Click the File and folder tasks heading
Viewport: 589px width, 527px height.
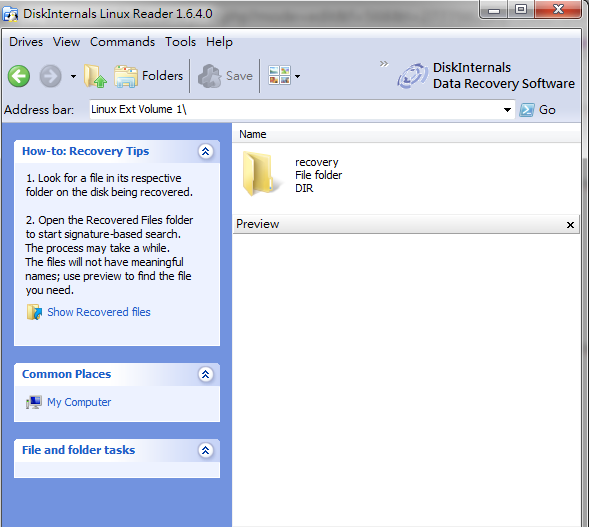tap(78, 450)
